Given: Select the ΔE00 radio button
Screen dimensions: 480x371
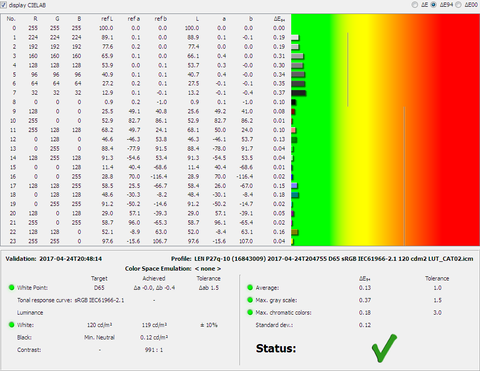Looking at the screenshot, I should pyautogui.click(x=458, y=5).
